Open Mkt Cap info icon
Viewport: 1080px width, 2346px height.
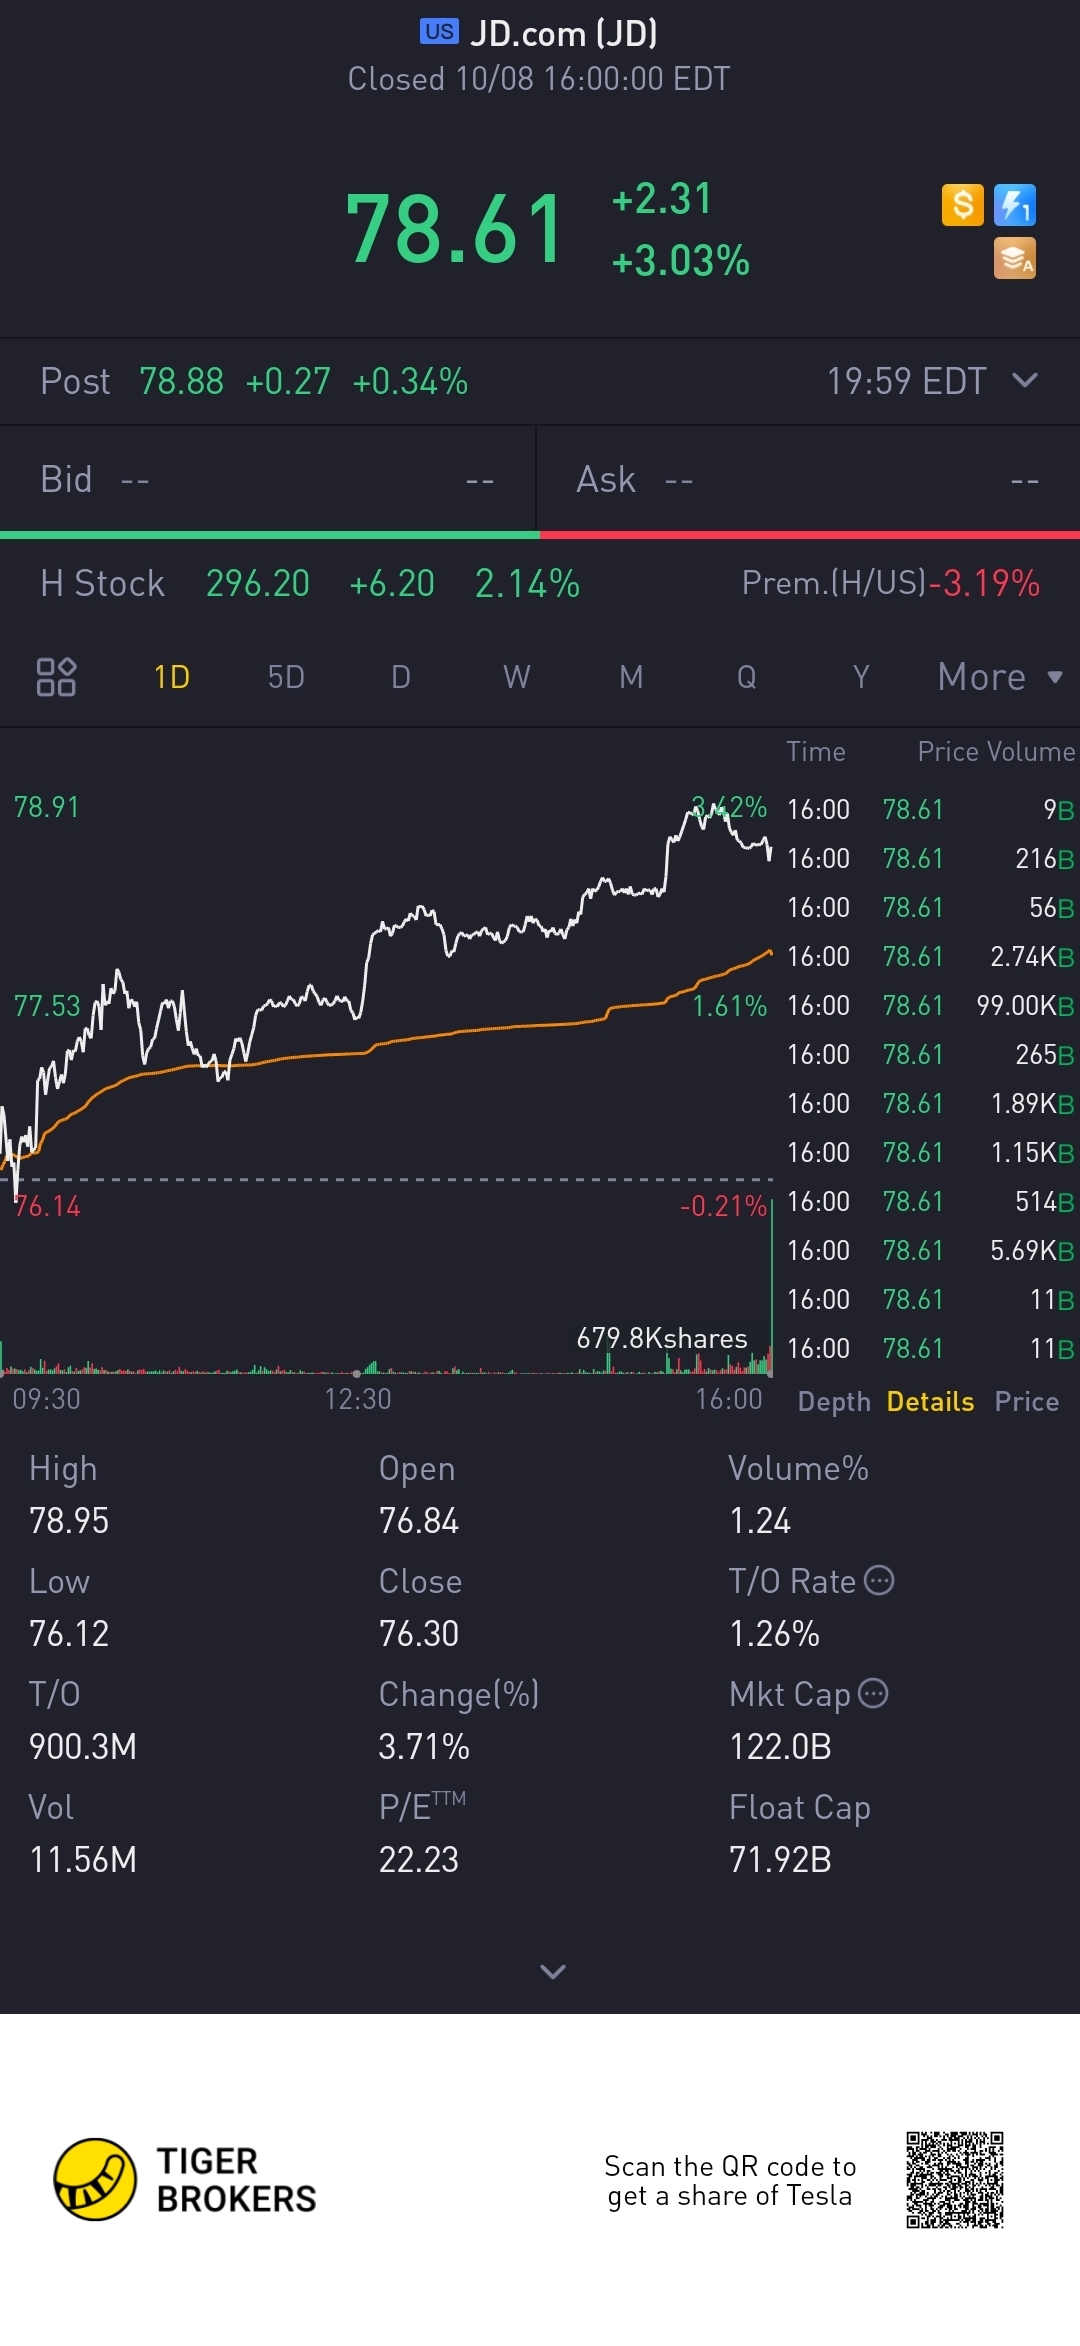pyautogui.click(x=873, y=1693)
